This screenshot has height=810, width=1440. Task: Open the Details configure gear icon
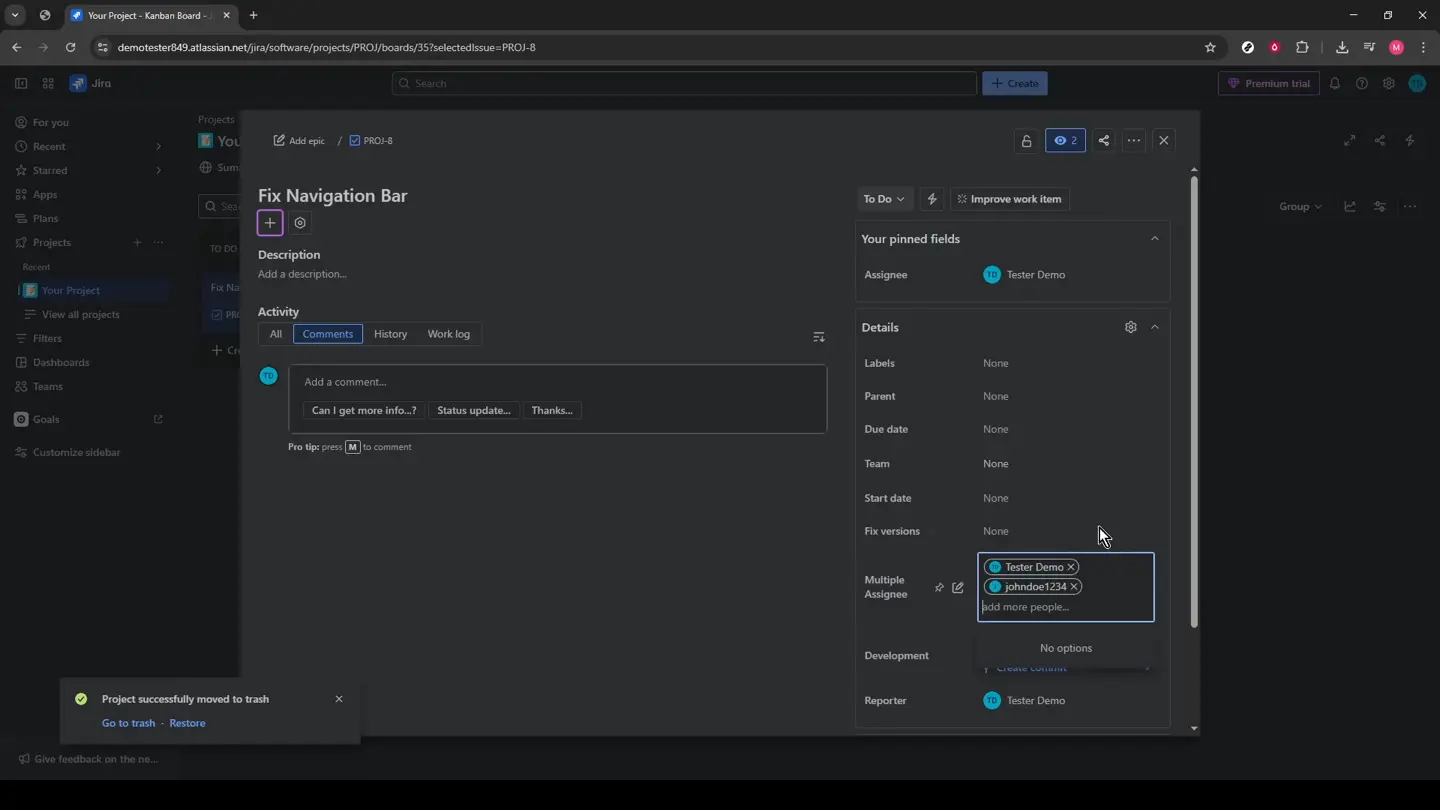pos(1131,327)
